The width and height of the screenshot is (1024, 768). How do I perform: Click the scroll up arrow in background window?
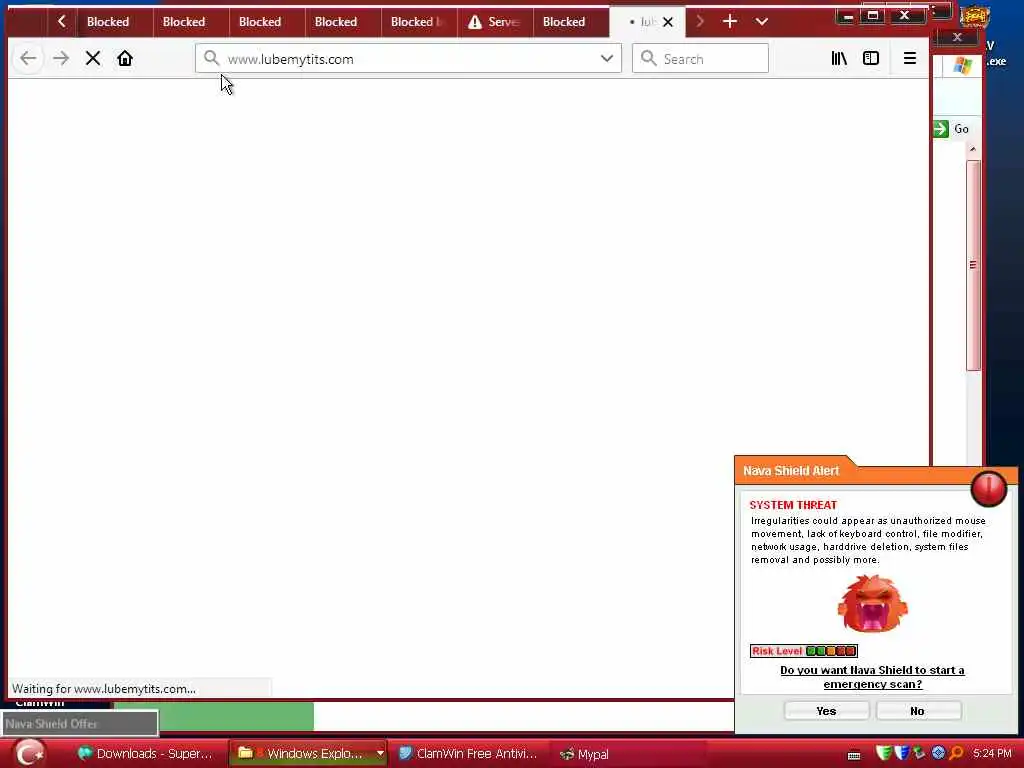973,150
